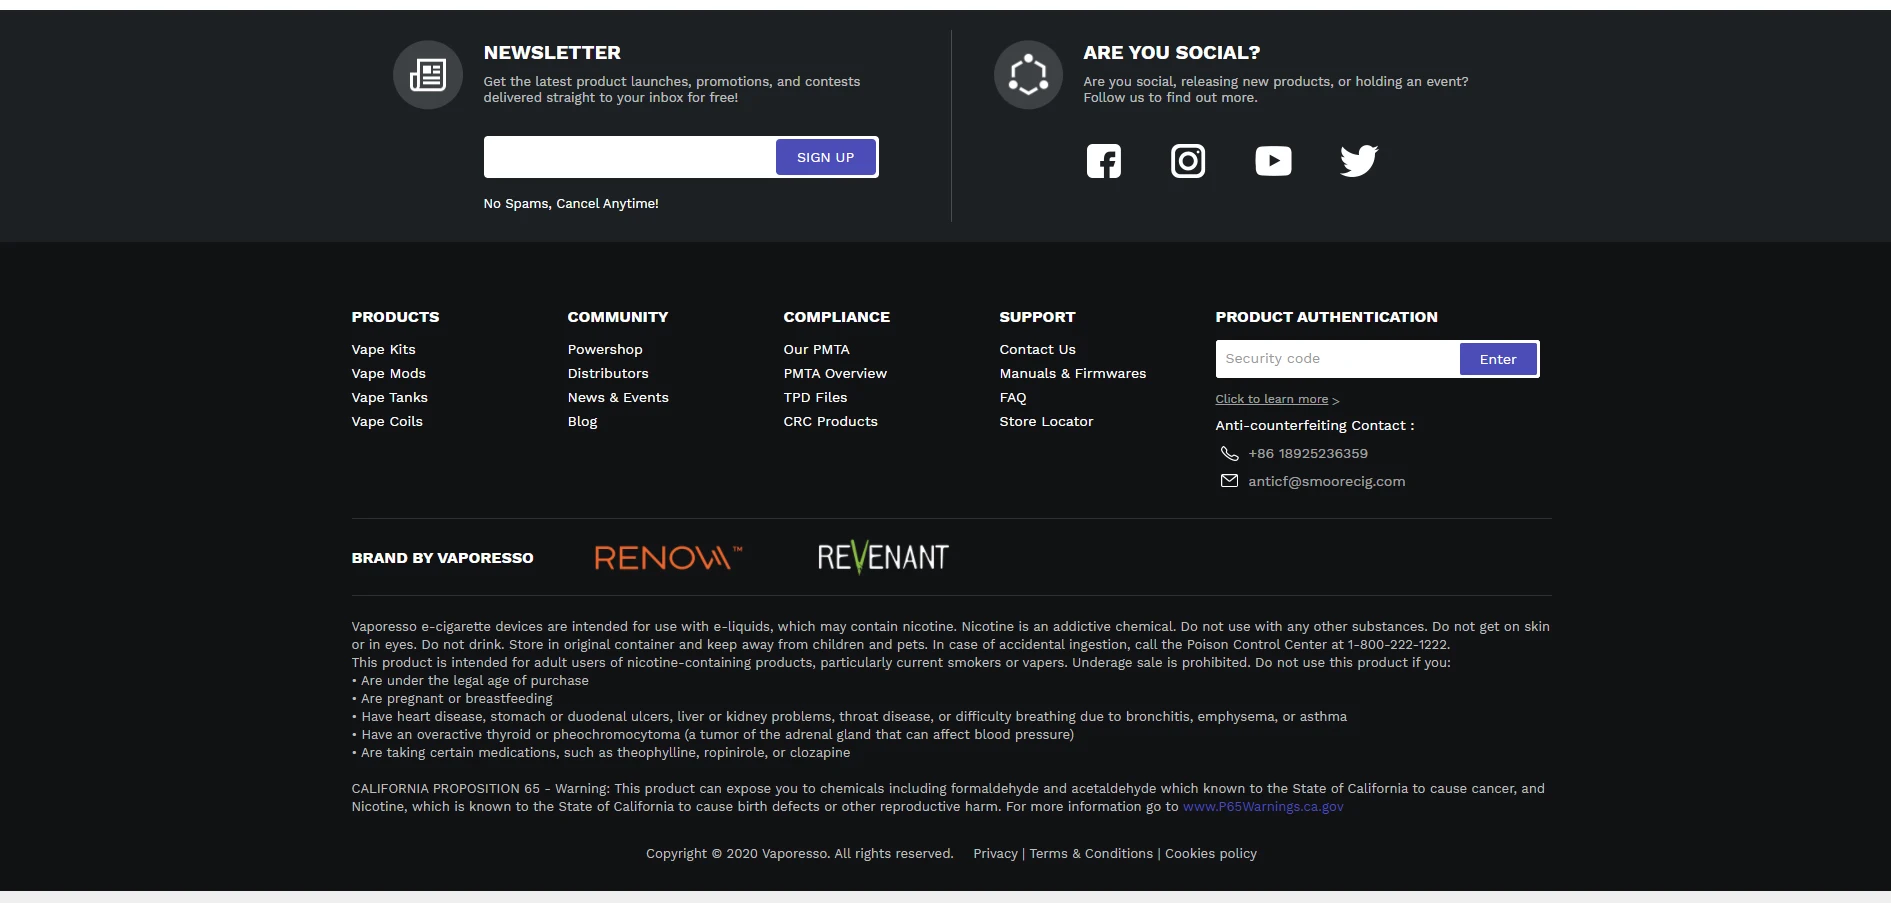Open the FAQ link

pos(1013,397)
